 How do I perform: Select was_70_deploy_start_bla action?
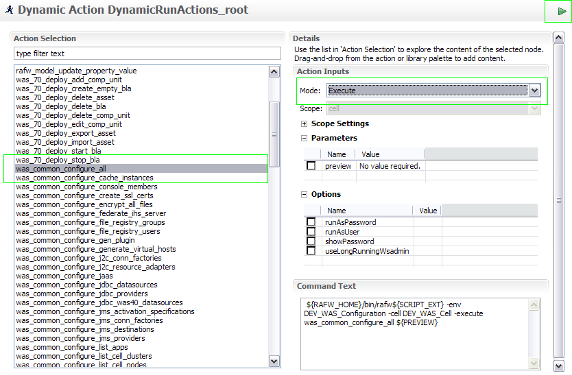pyautogui.click(x=58, y=151)
